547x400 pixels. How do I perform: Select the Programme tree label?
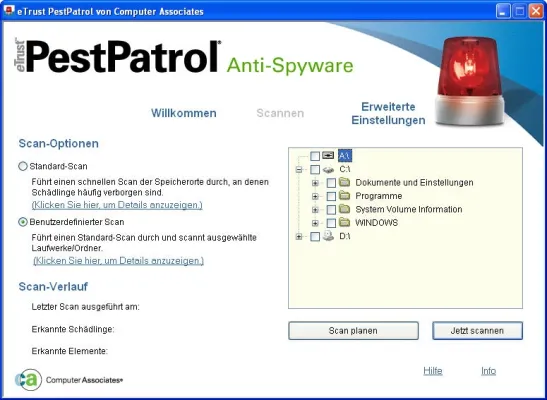tap(379, 196)
